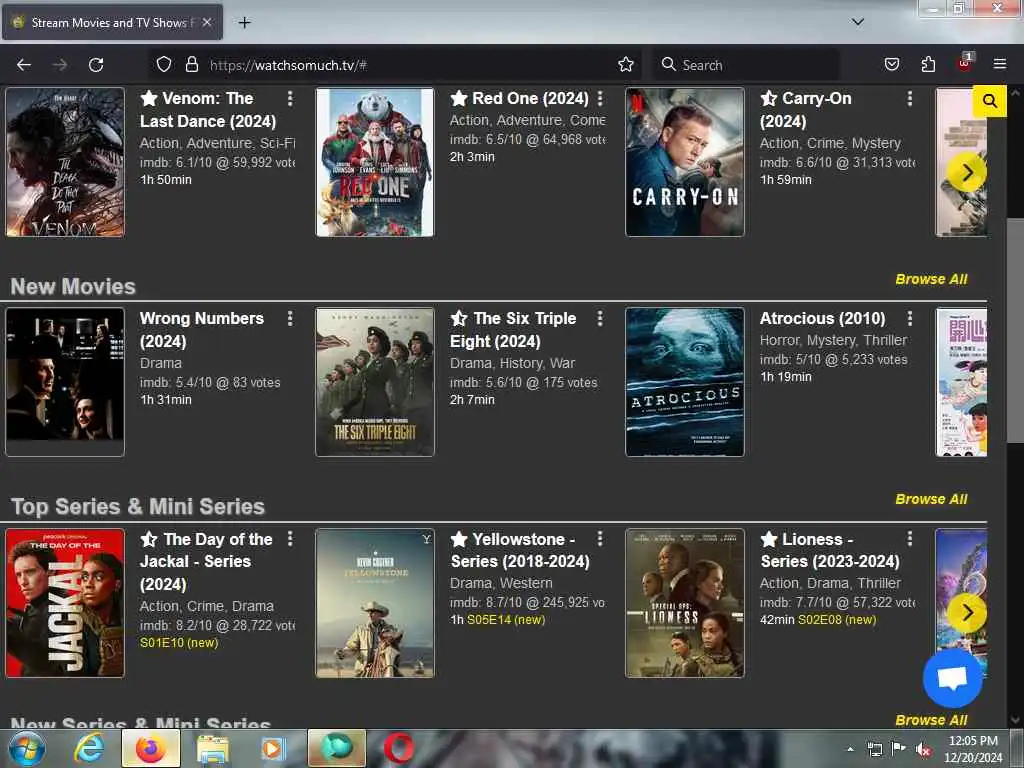Open the Pocket save icon

pyautogui.click(x=891, y=65)
